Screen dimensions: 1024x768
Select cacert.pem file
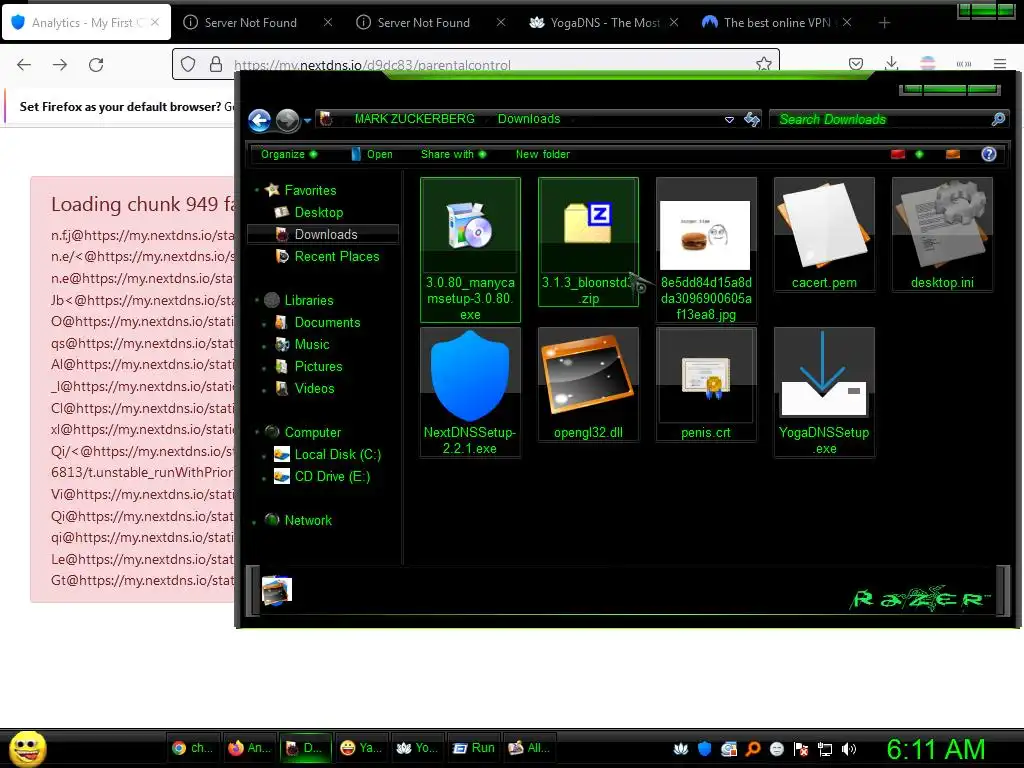coord(824,234)
